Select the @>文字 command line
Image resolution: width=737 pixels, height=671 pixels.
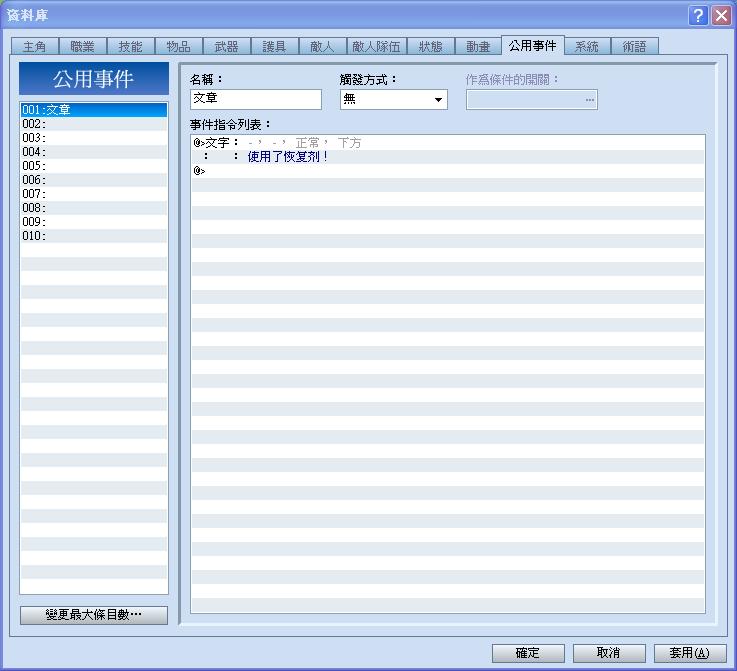coord(448,142)
